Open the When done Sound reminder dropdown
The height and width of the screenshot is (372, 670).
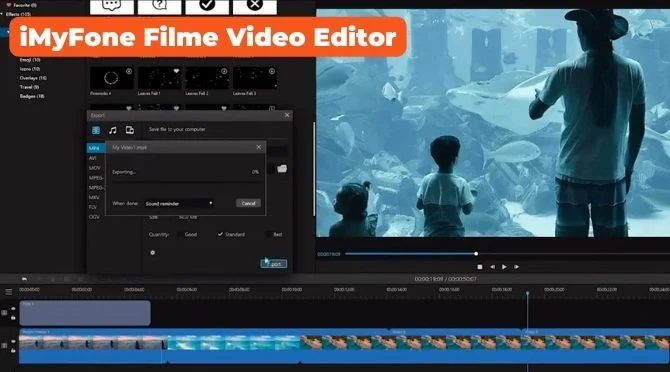(x=179, y=204)
